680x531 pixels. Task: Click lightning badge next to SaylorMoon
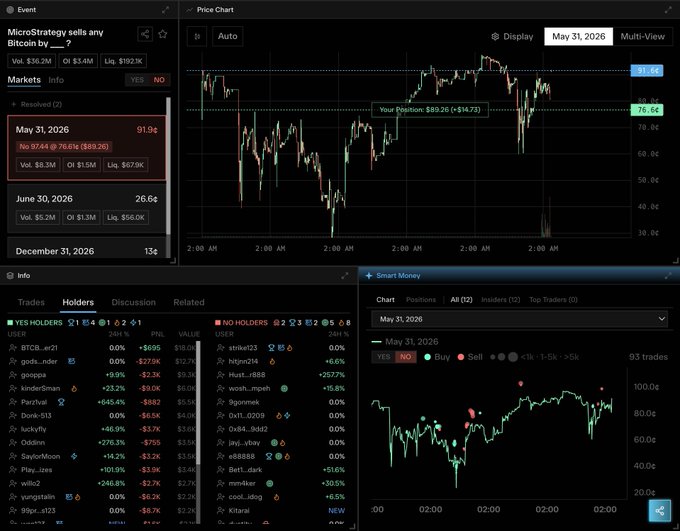tap(74, 456)
